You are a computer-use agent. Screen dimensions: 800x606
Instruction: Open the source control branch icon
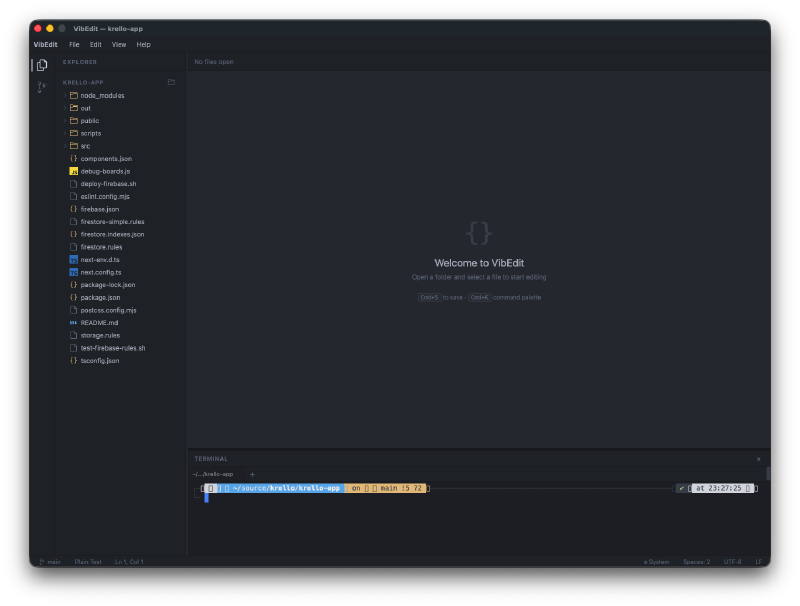[x=42, y=87]
